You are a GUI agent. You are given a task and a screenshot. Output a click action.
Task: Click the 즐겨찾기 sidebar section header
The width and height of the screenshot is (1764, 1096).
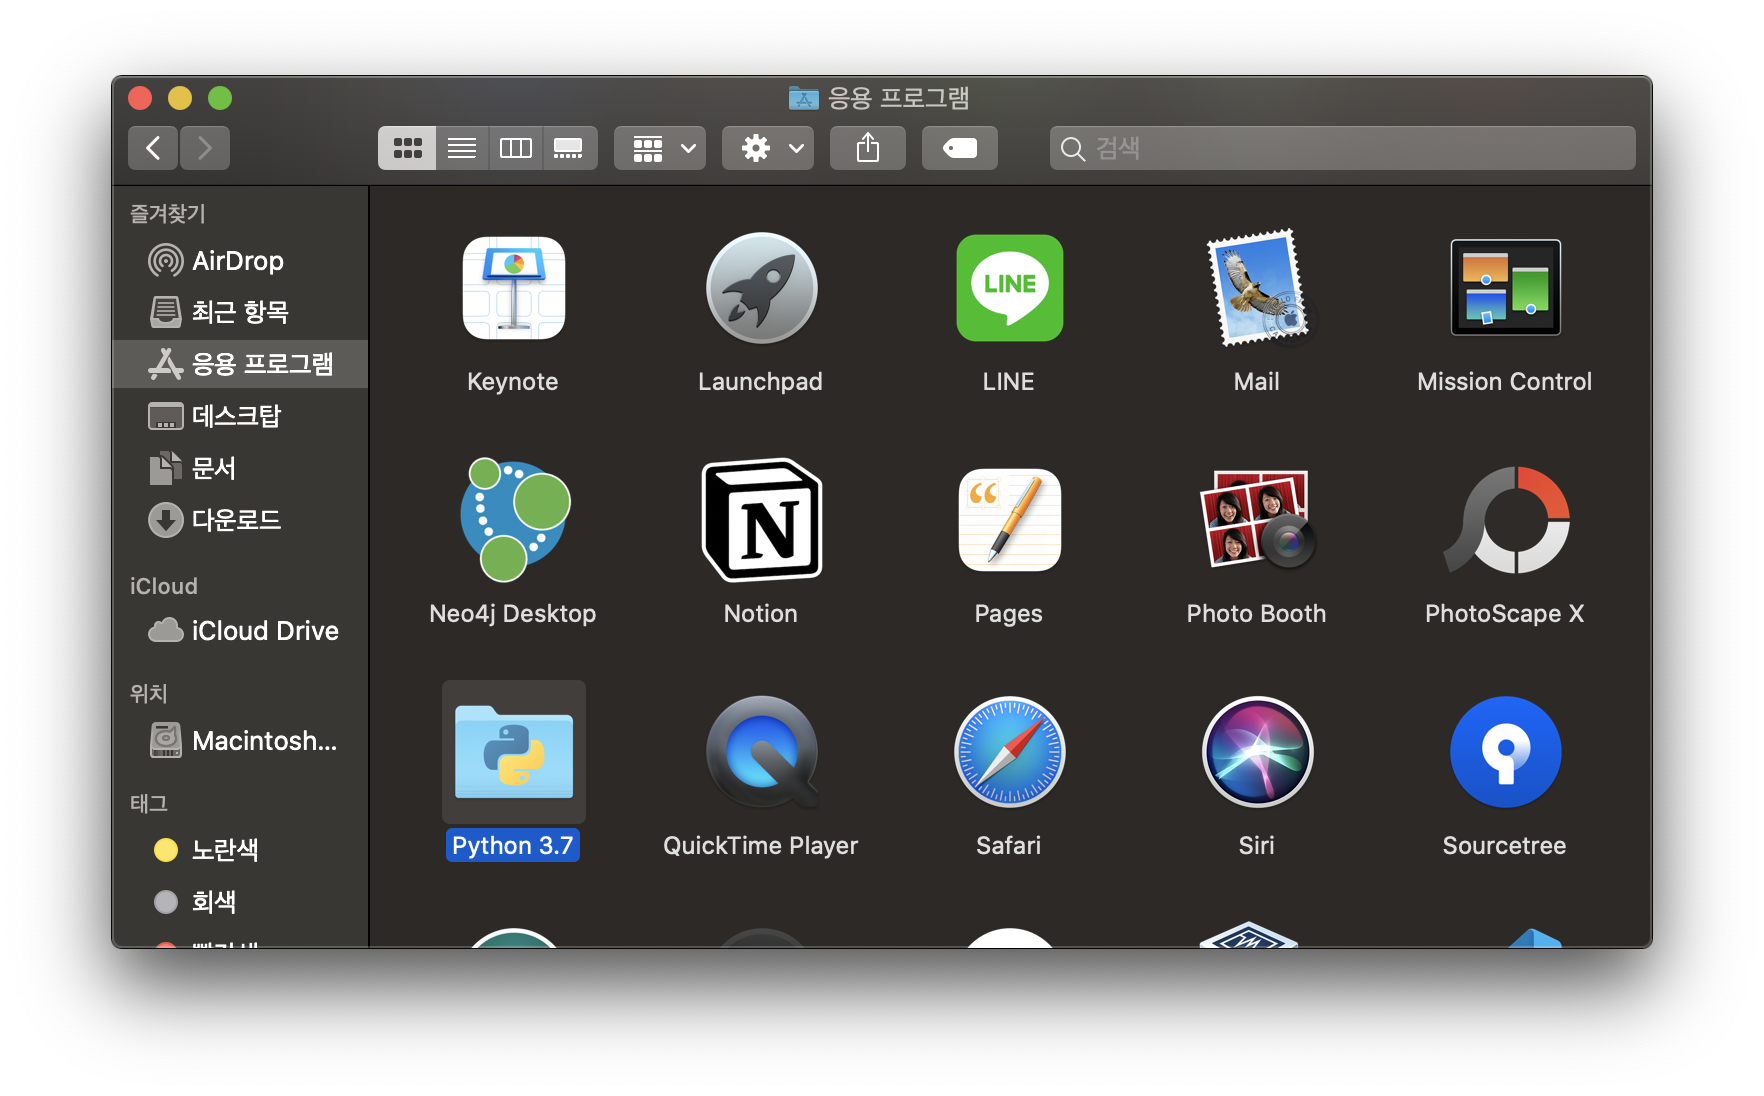[x=168, y=213]
